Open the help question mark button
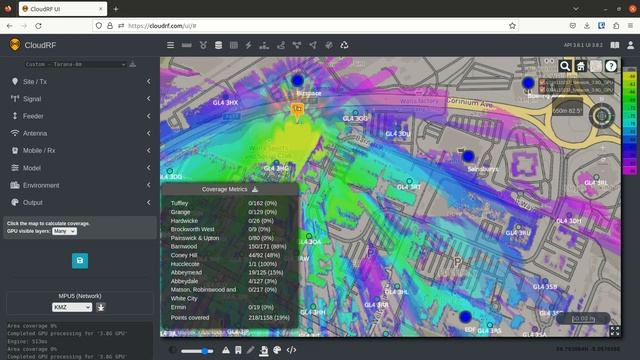 coord(611,66)
